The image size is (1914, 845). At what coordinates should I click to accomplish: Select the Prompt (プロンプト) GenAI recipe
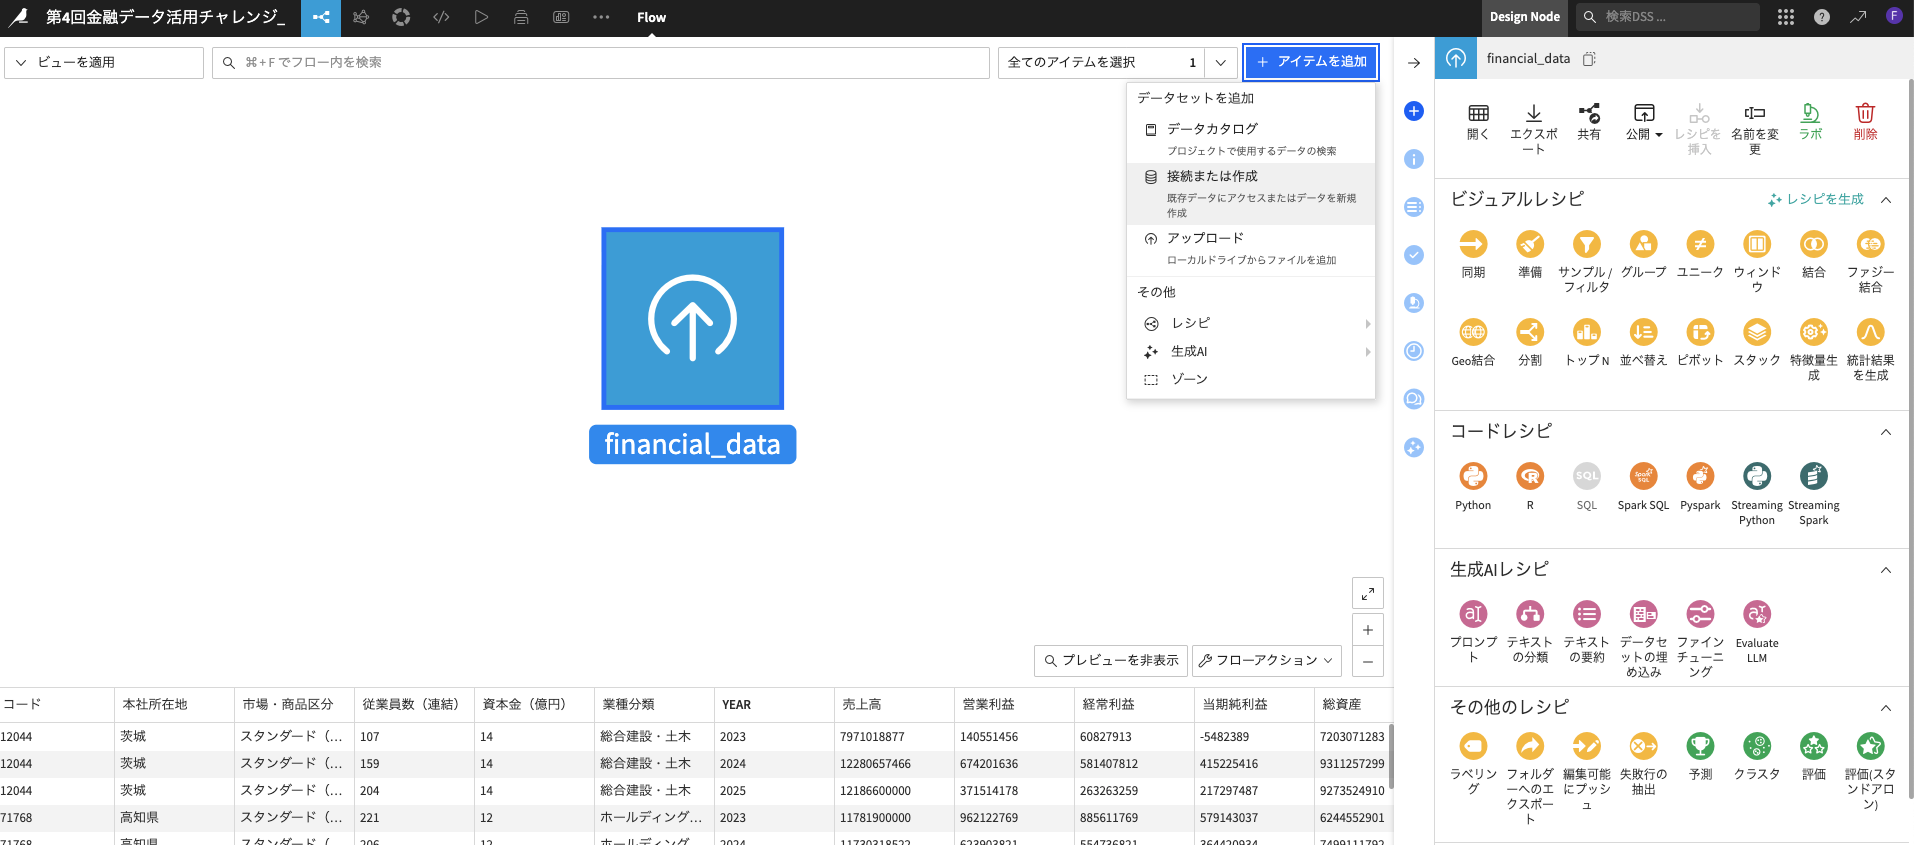1473,614
